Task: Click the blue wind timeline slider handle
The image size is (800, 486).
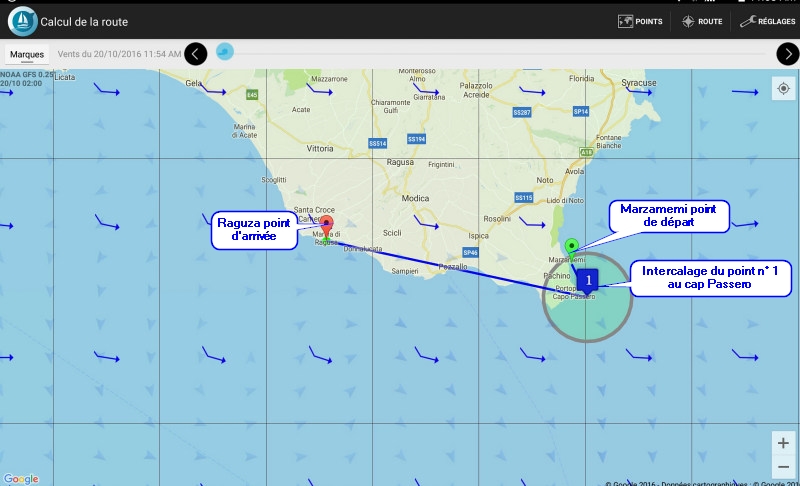Action: 225,52
